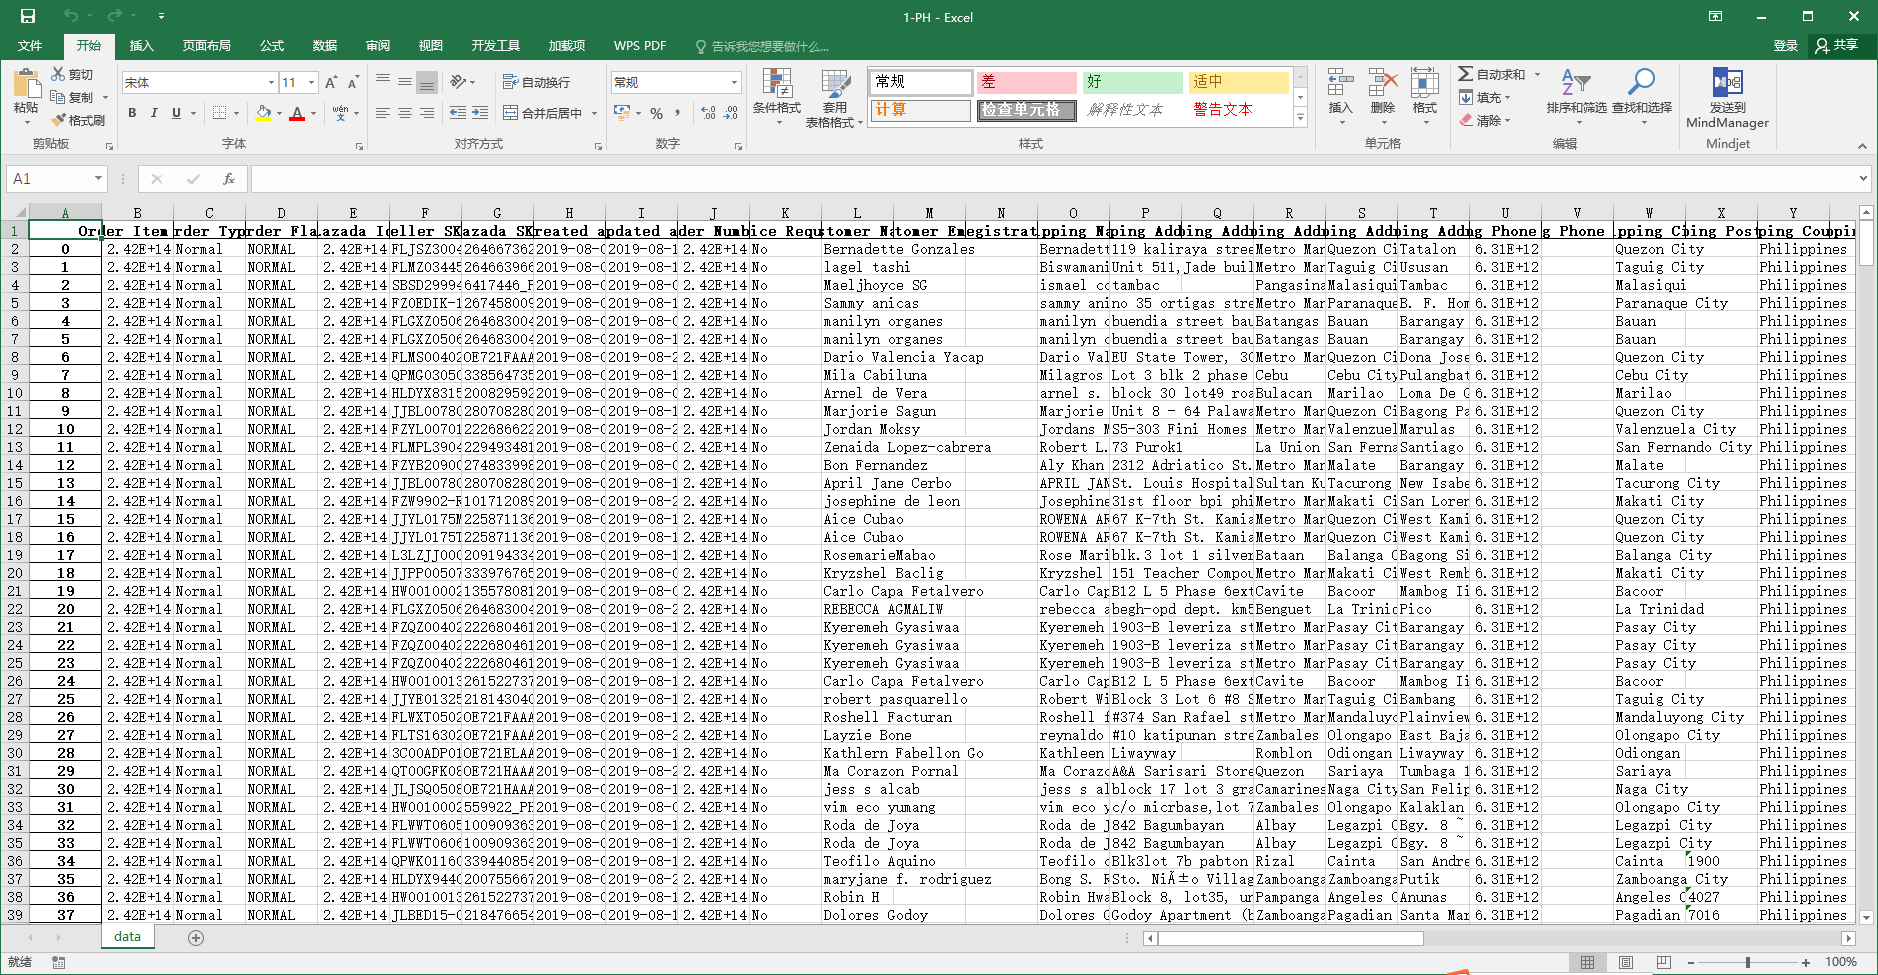This screenshot has width=1878, height=975.
Task: Add a new sheet with plus button
Action: [196, 937]
